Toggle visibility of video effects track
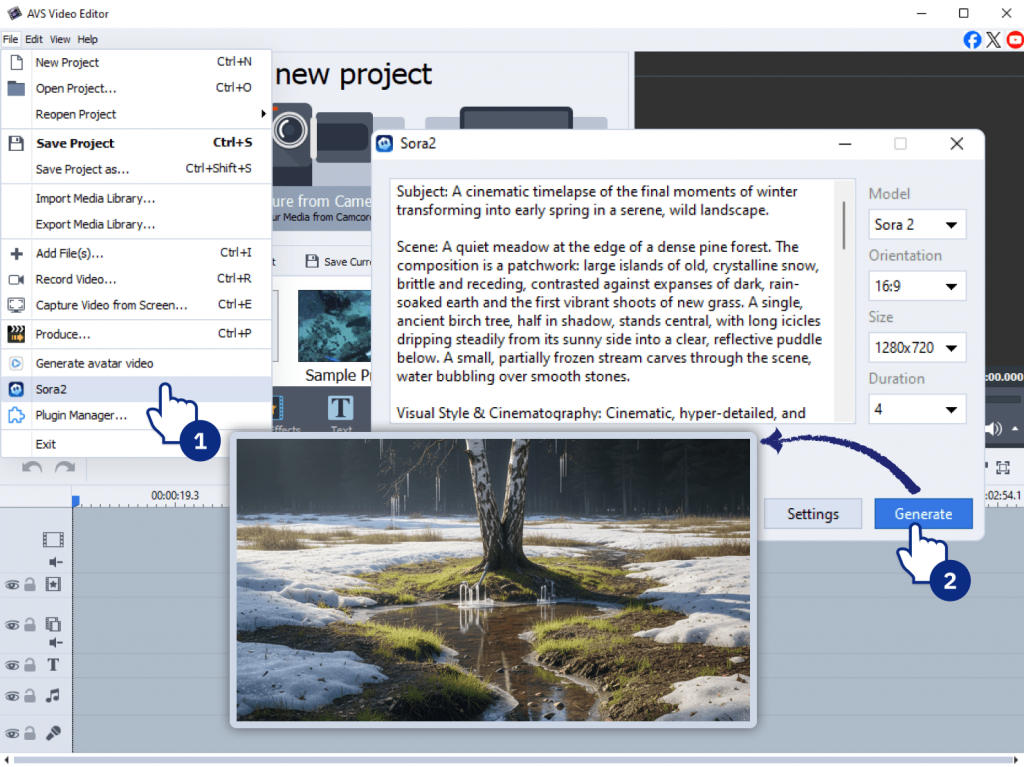Screen dimensions: 1024x767 pos(12,585)
